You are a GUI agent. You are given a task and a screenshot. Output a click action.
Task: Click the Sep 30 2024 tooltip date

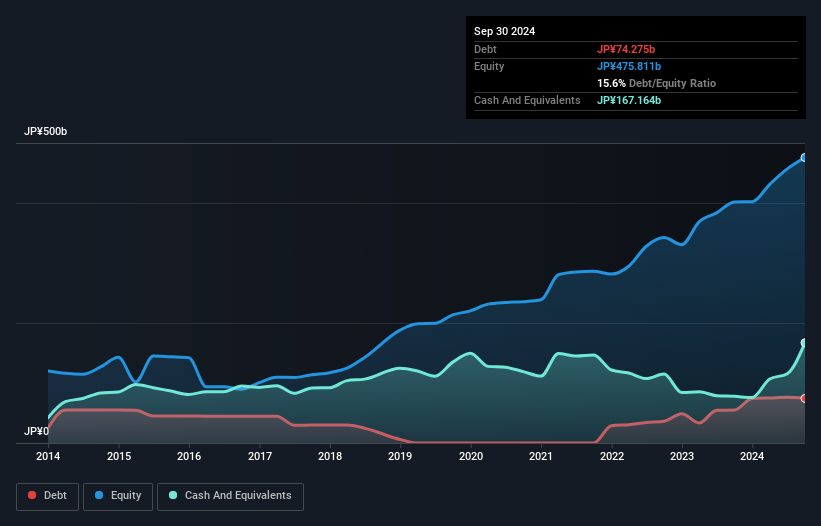tap(504, 31)
